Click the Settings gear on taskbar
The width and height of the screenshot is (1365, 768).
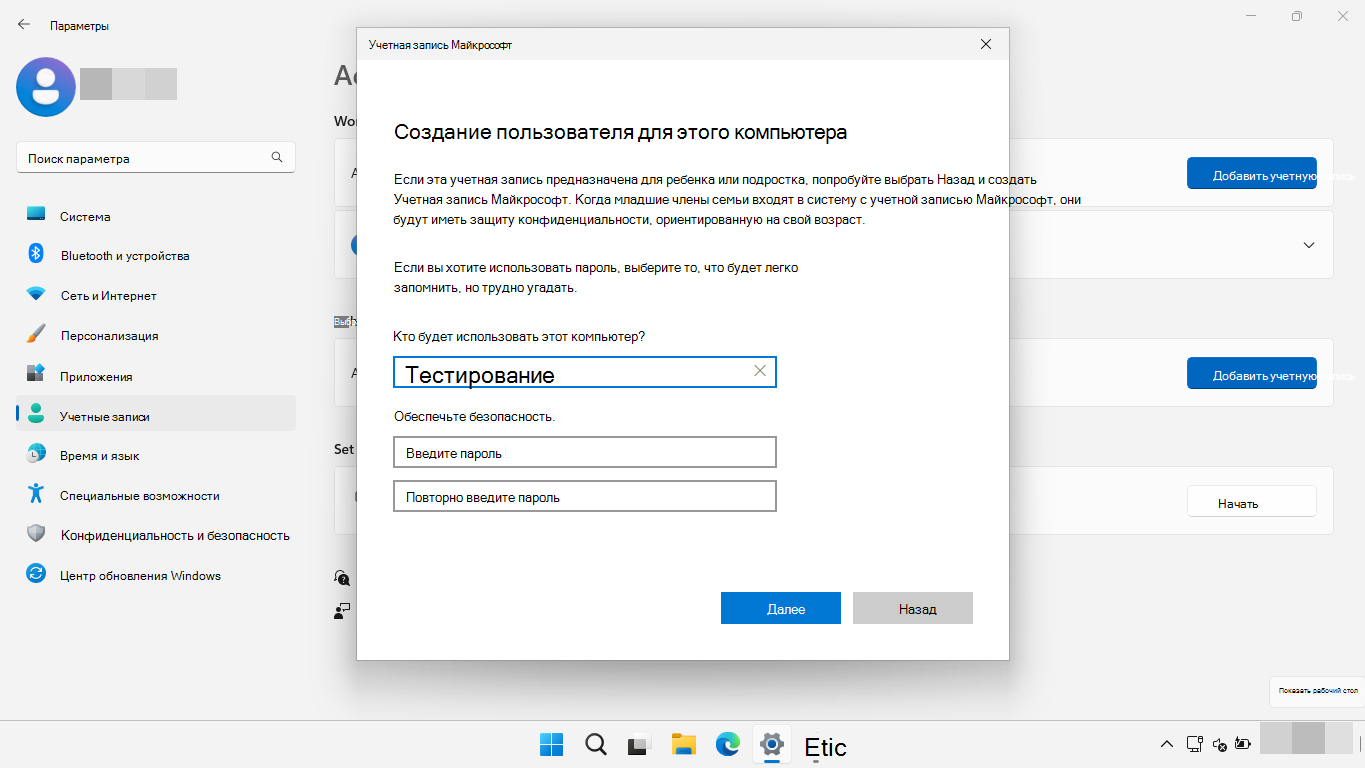pos(771,745)
